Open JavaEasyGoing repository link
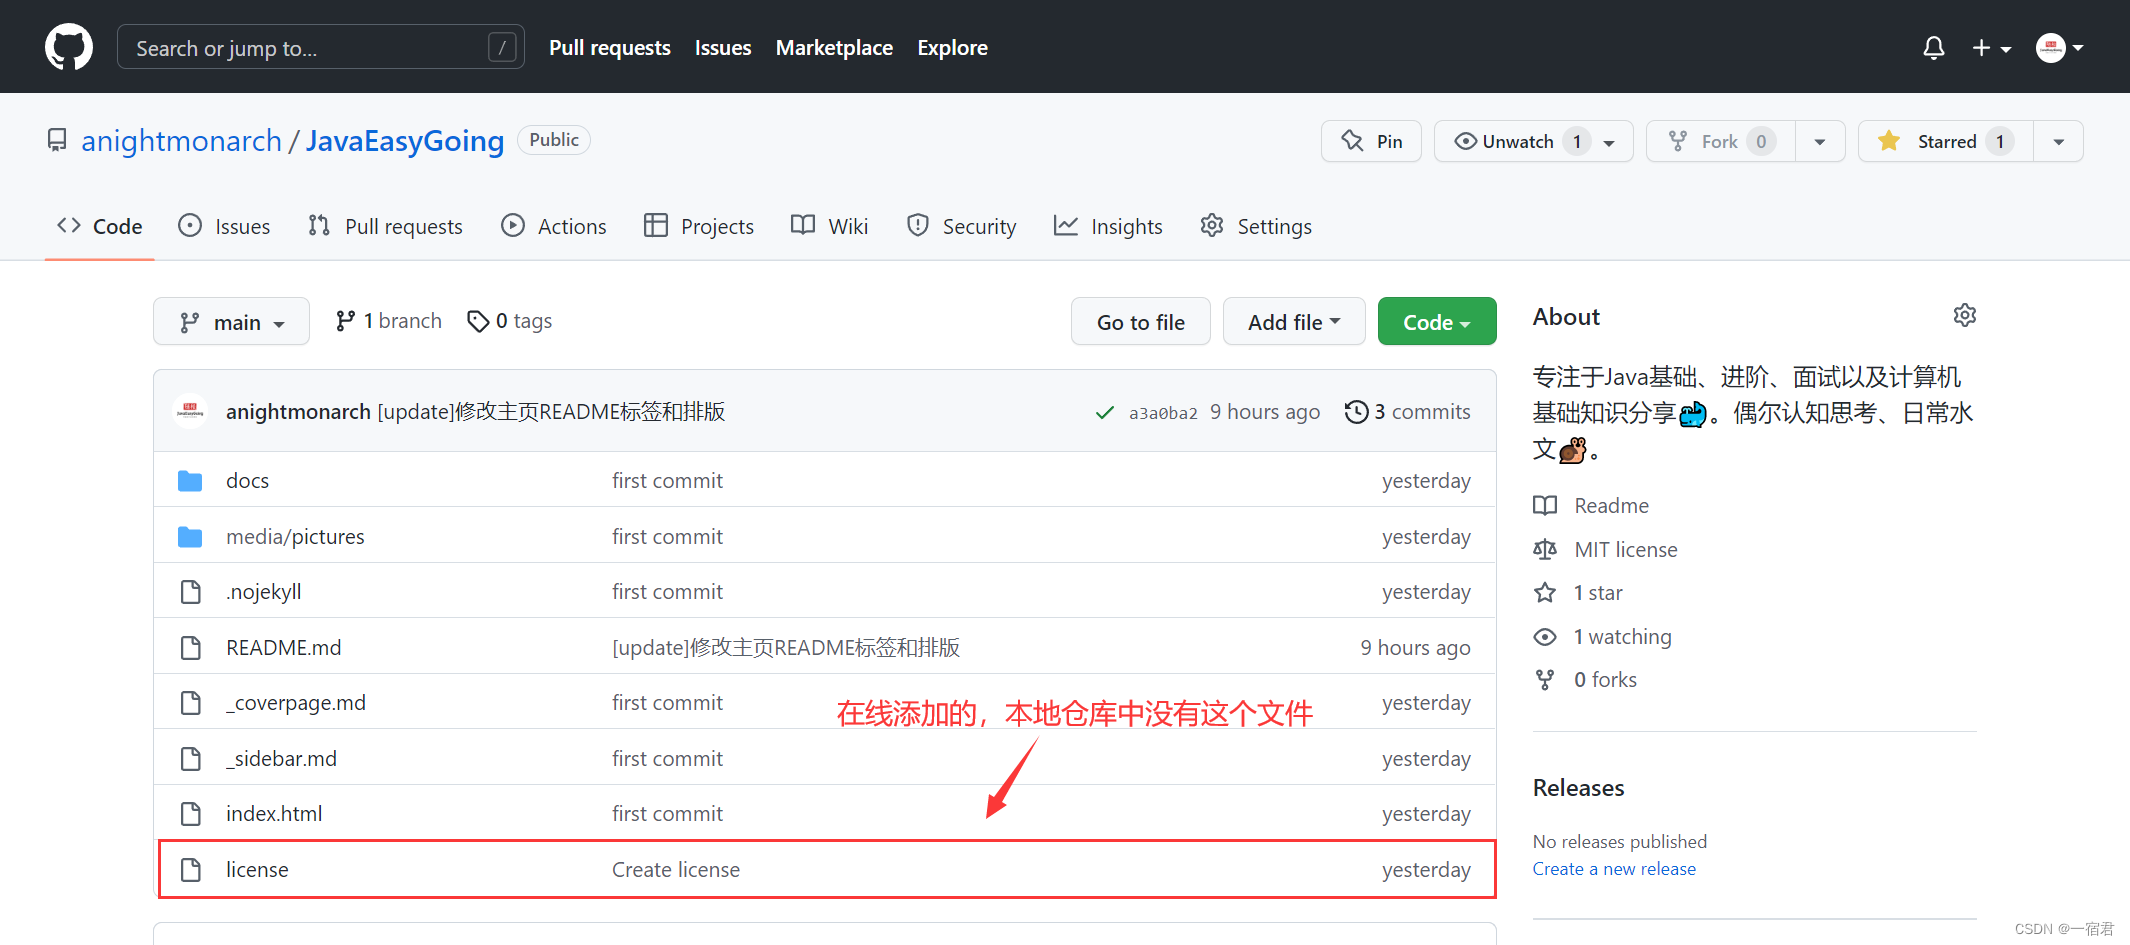 [405, 141]
